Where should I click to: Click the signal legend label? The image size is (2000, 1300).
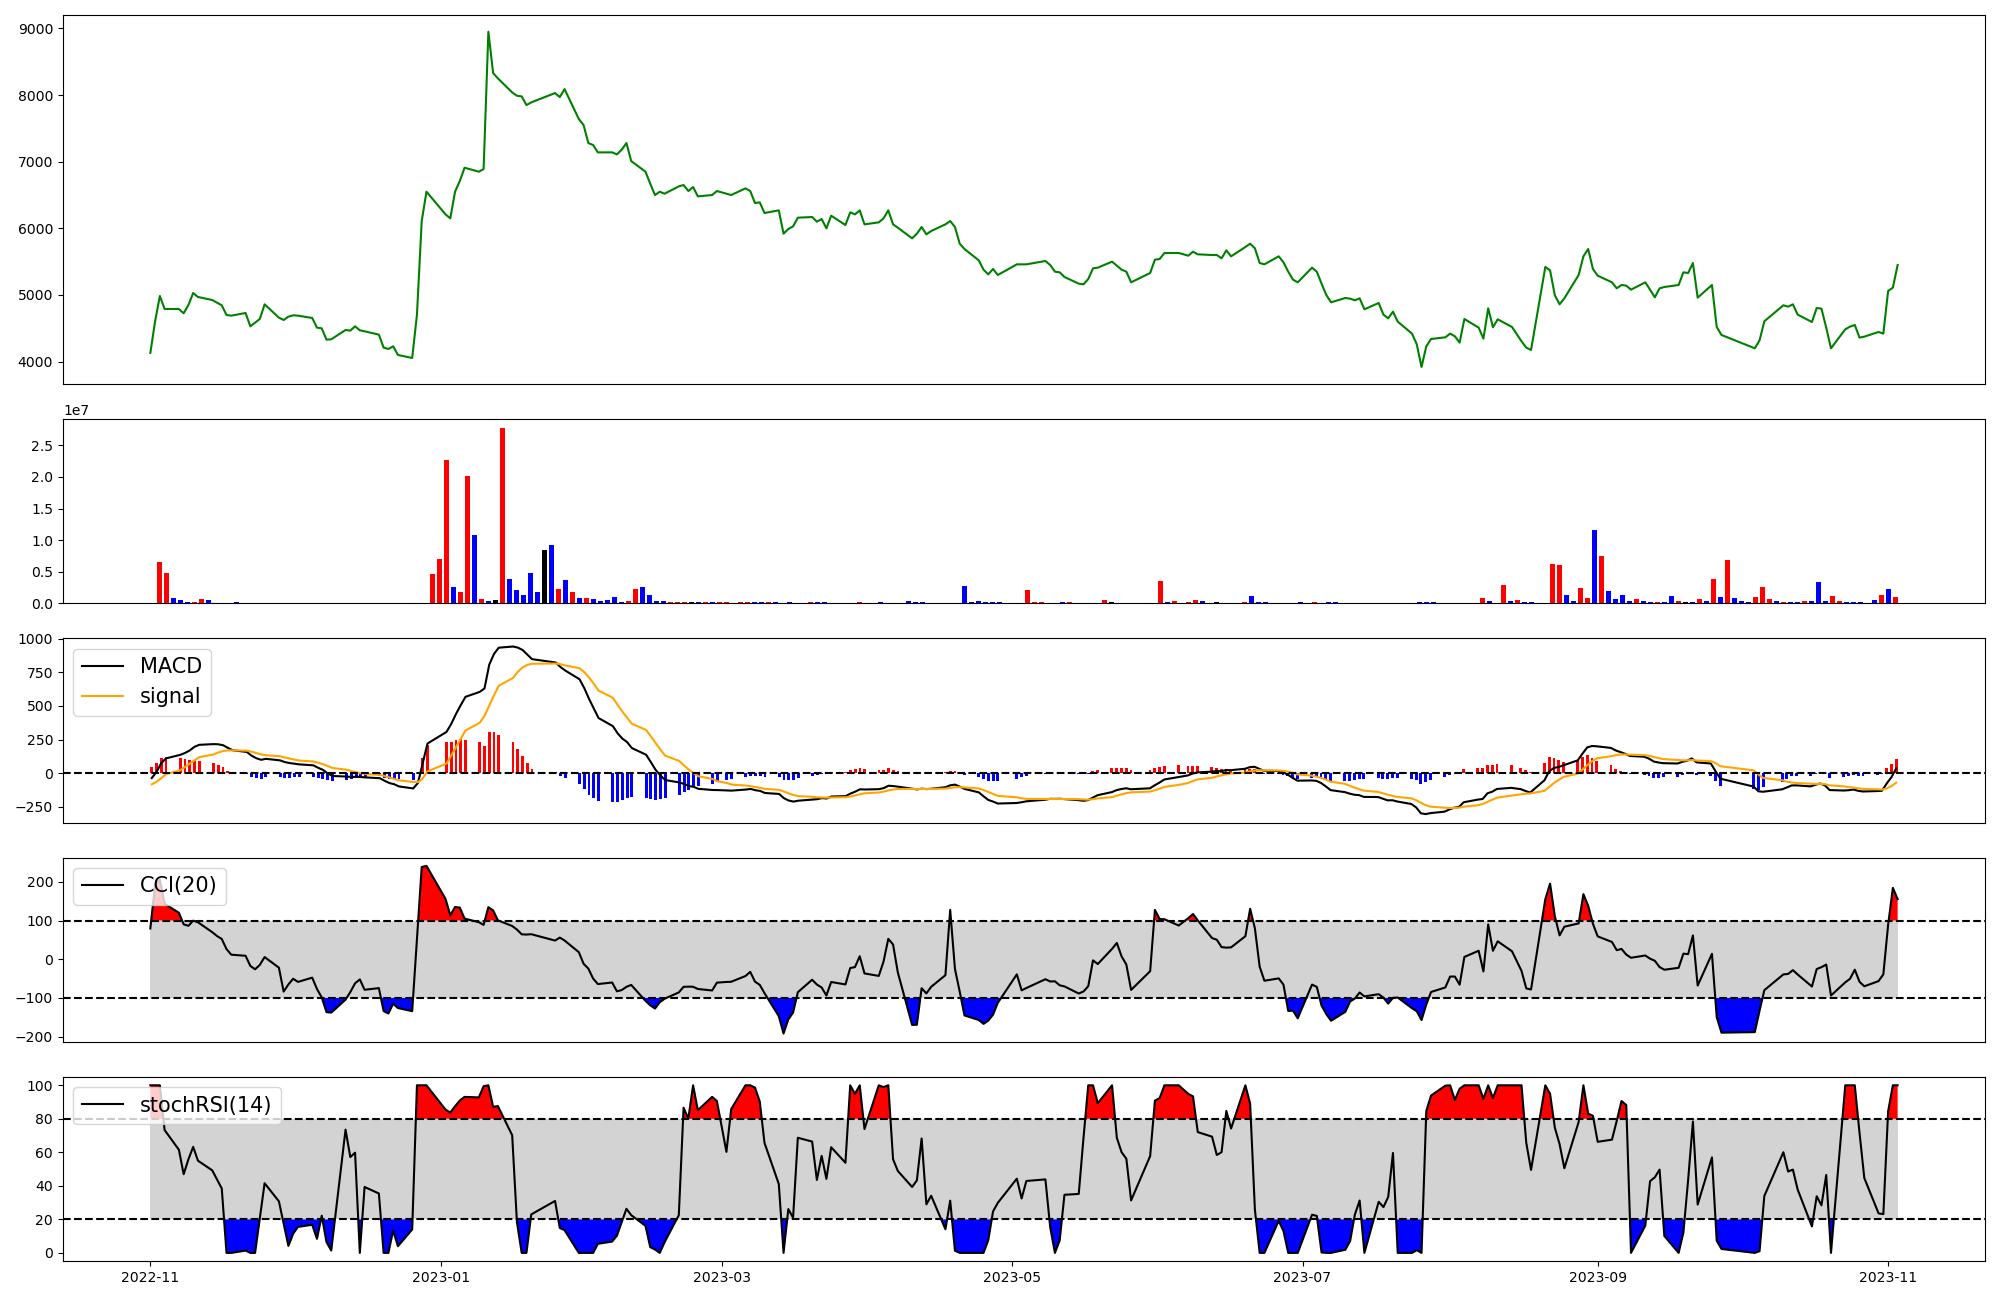(170, 696)
